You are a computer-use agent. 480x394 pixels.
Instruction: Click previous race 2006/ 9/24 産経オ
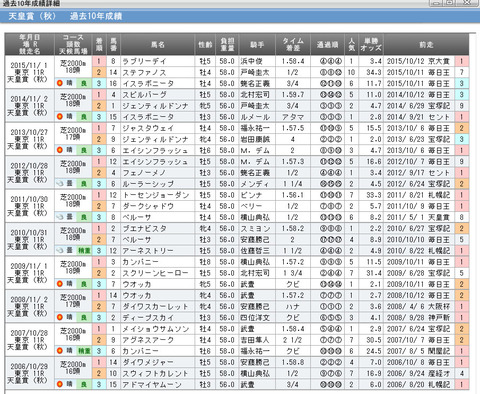(418, 373)
